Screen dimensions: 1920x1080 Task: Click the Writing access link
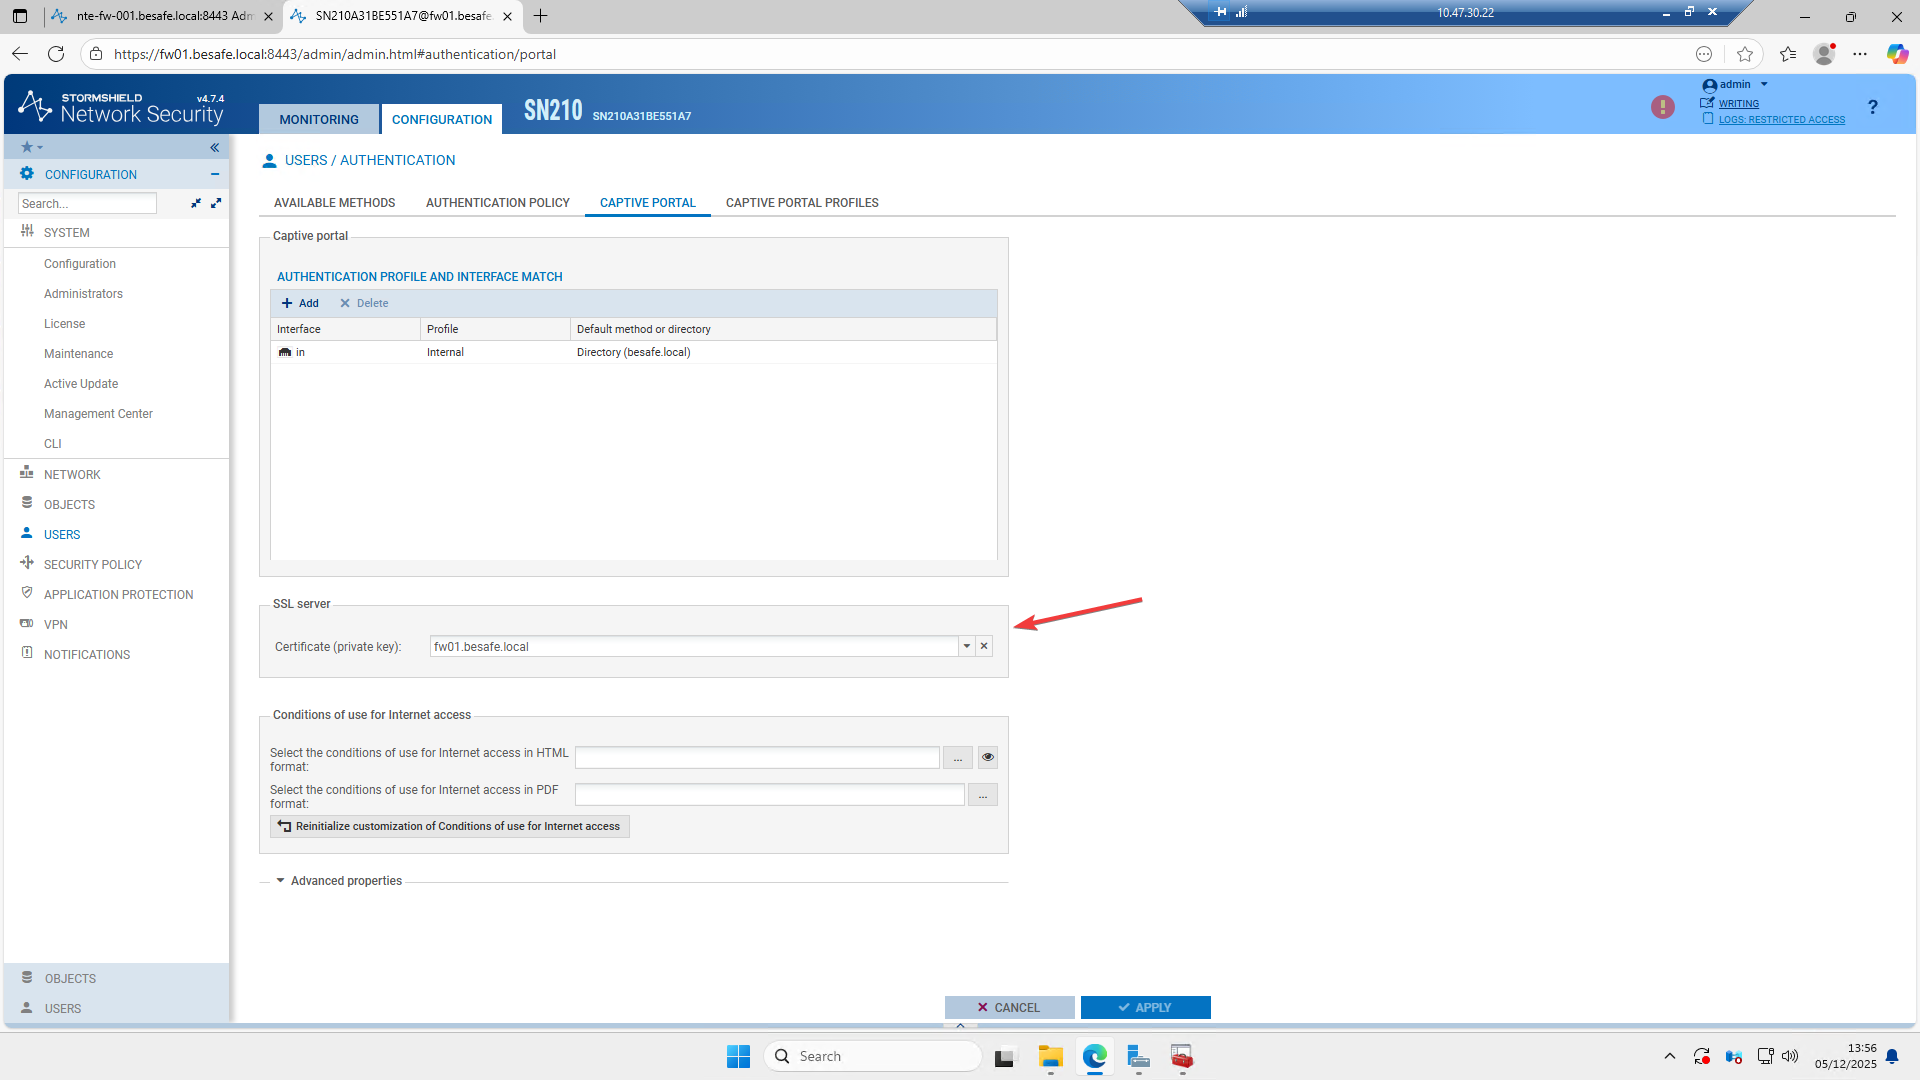click(x=1738, y=104)
